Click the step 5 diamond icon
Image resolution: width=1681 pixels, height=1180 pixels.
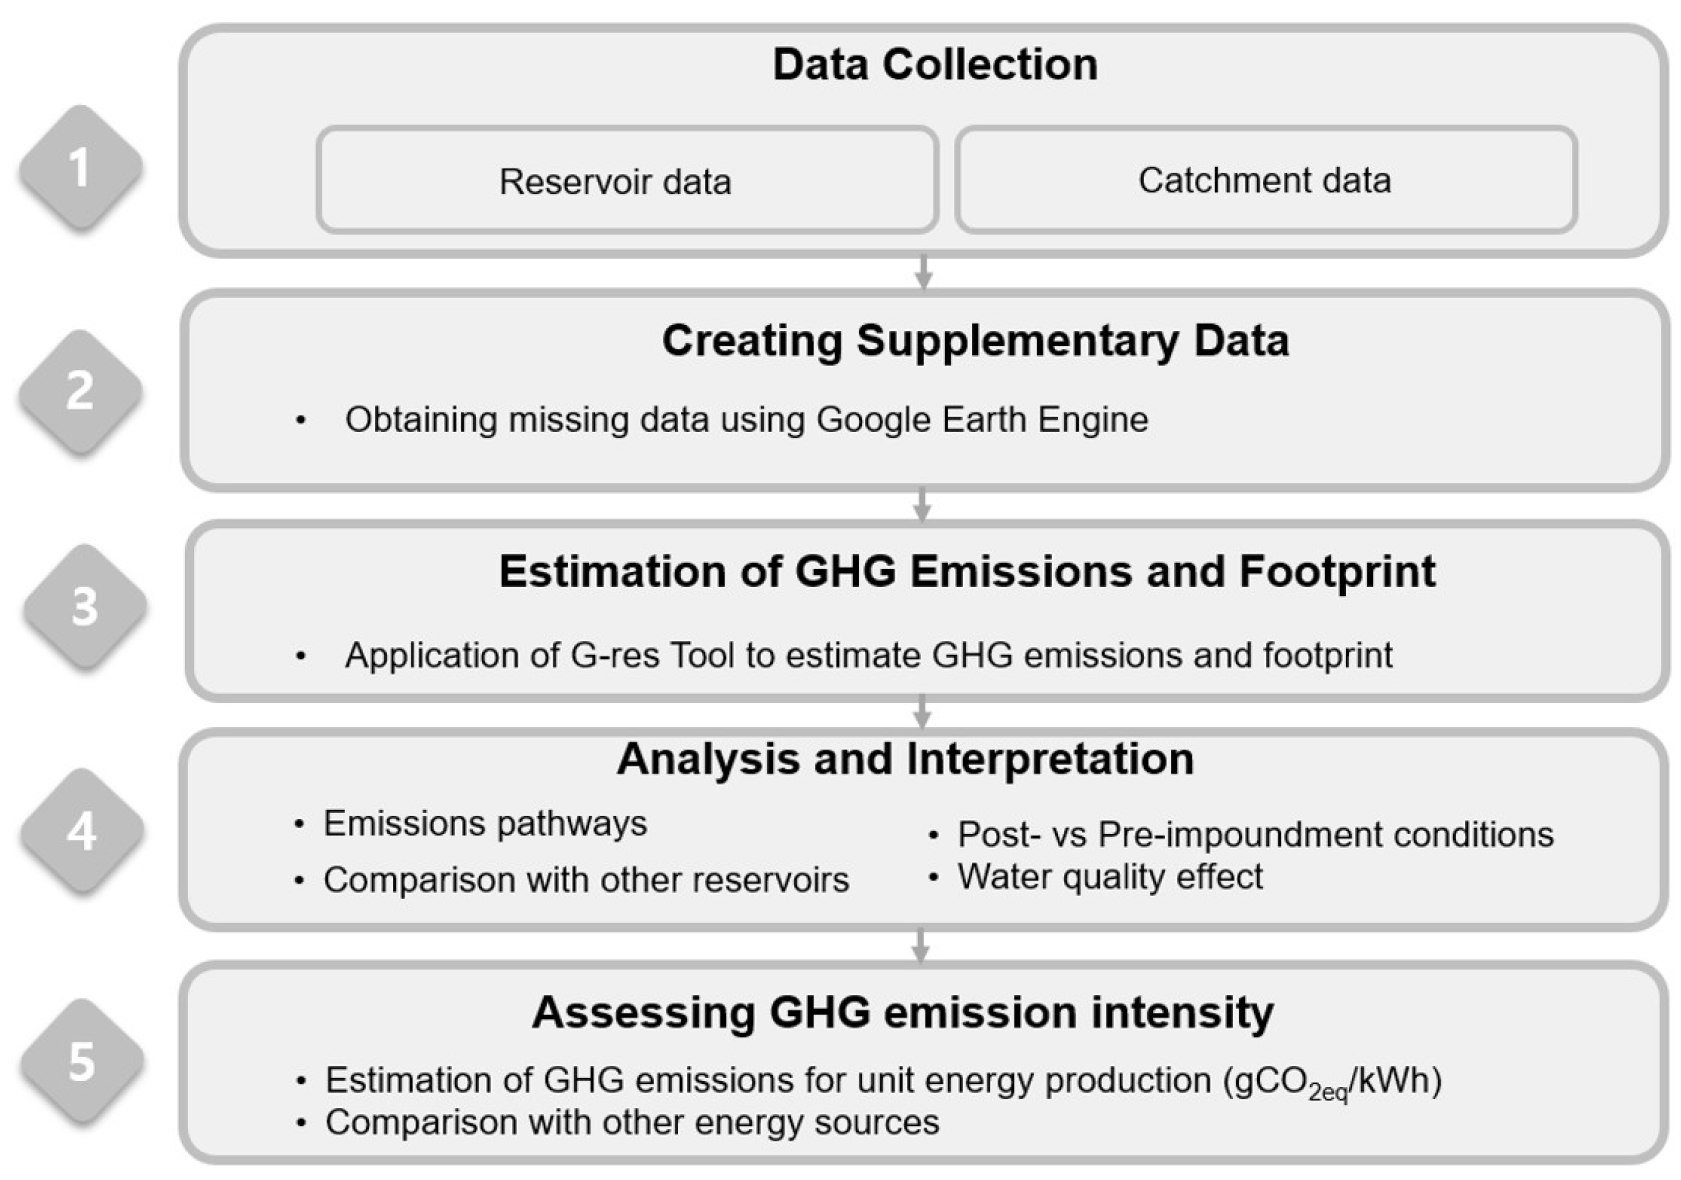(x=82, y=1061)
